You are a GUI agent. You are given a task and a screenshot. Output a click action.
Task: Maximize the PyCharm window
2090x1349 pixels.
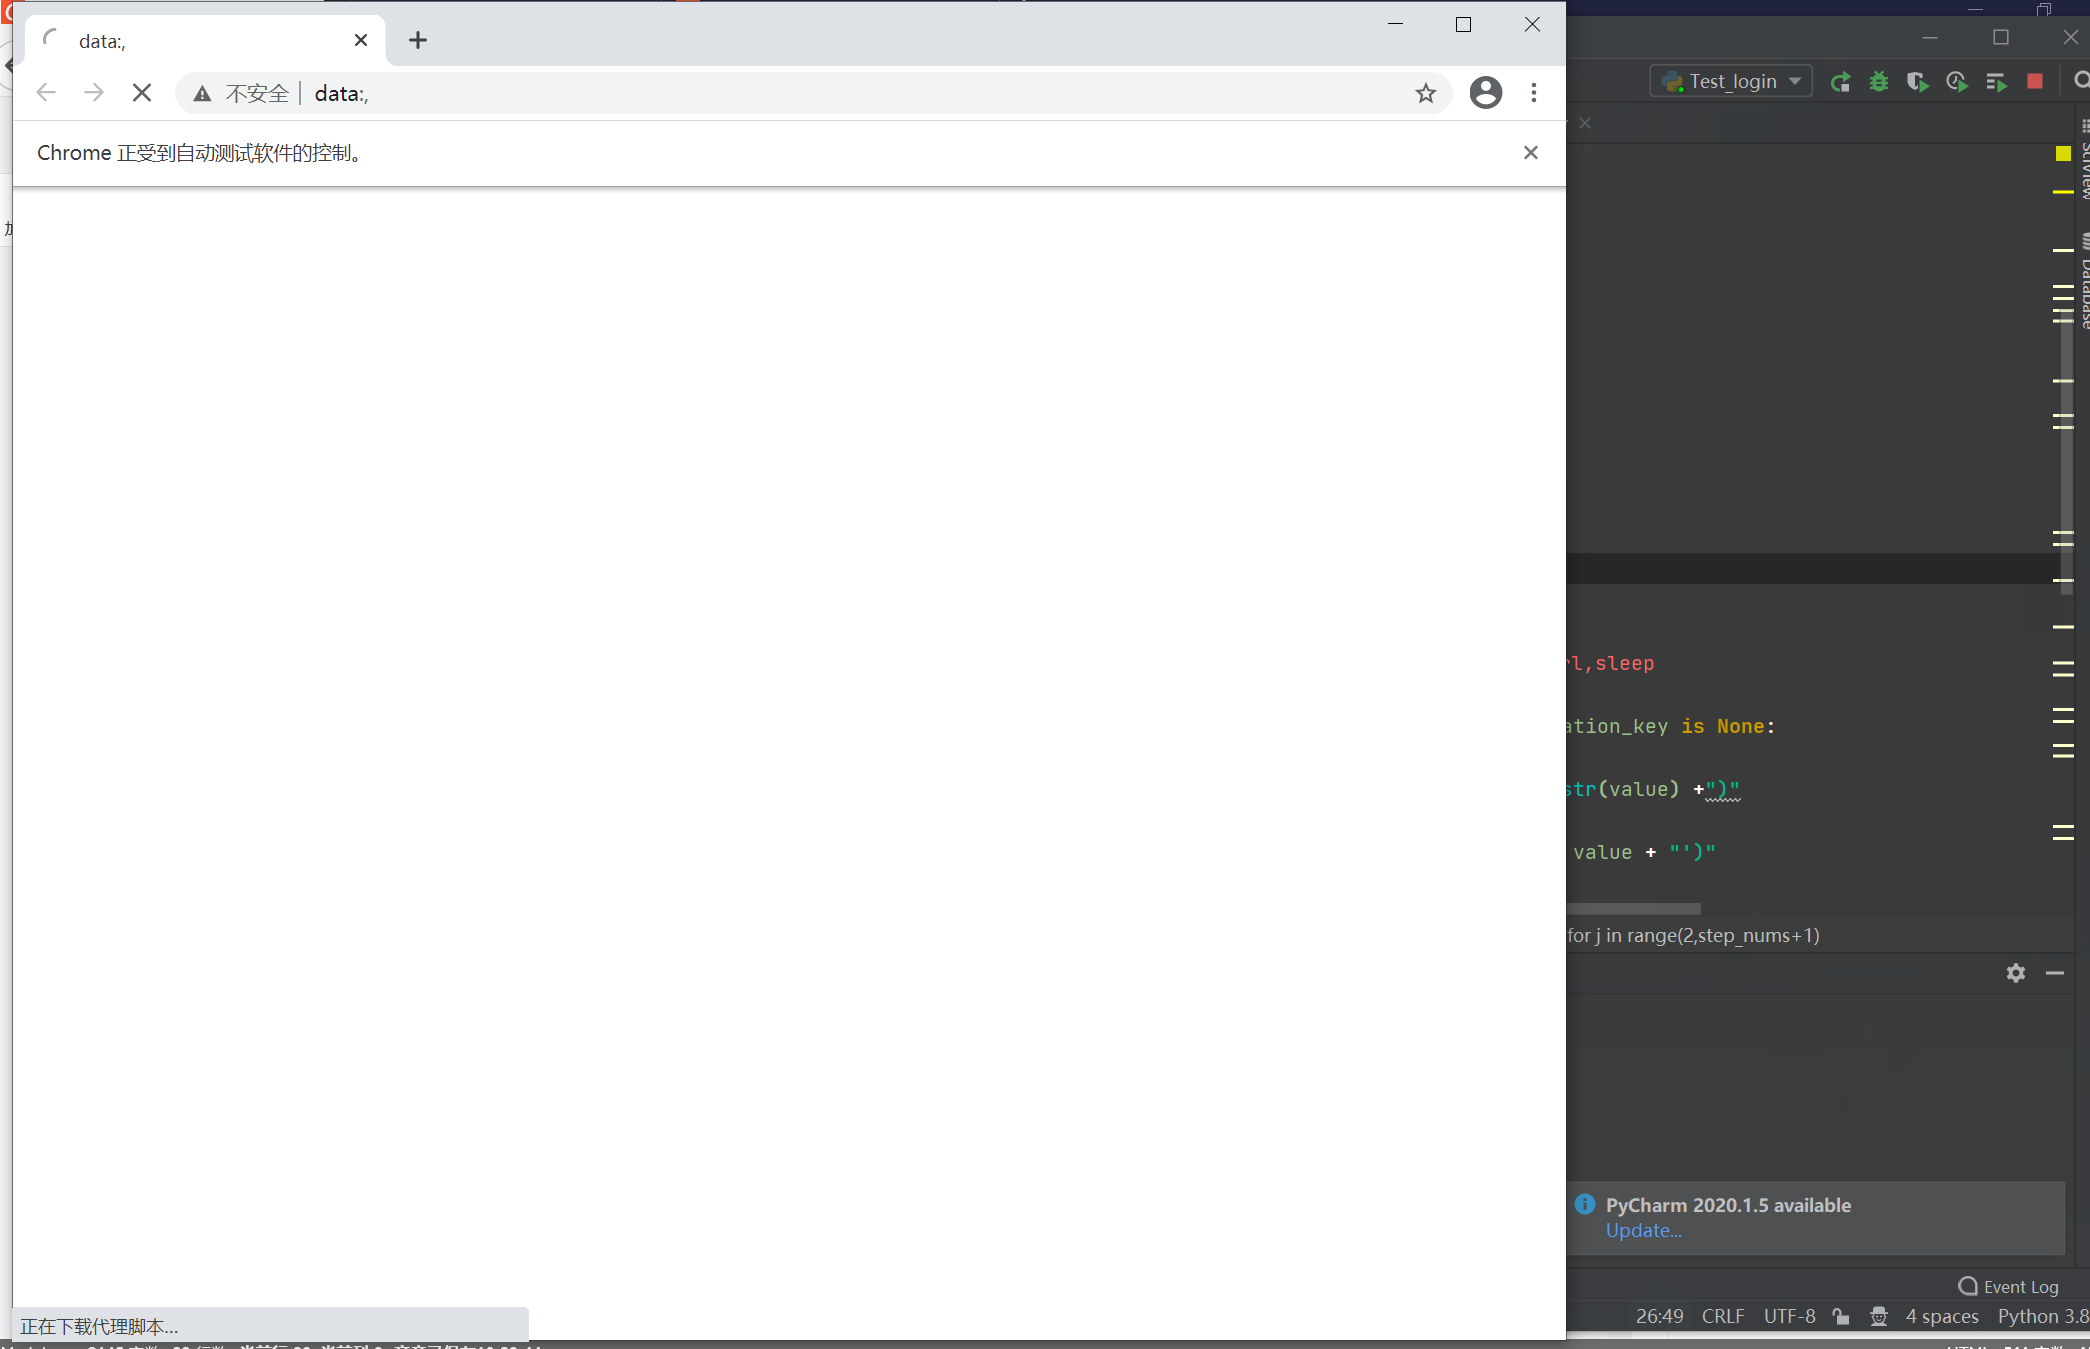pos(2001,37)
